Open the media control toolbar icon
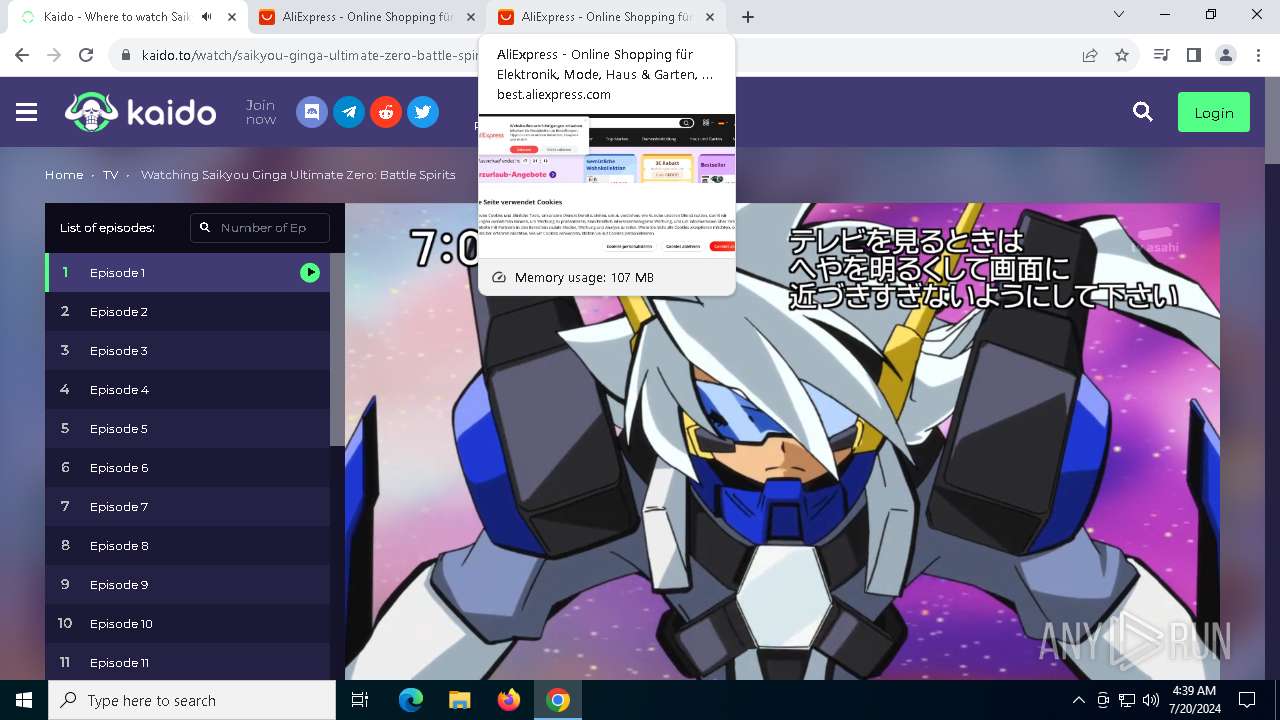The width and height of the screenshot is (1280, 720). (1161, 55)
